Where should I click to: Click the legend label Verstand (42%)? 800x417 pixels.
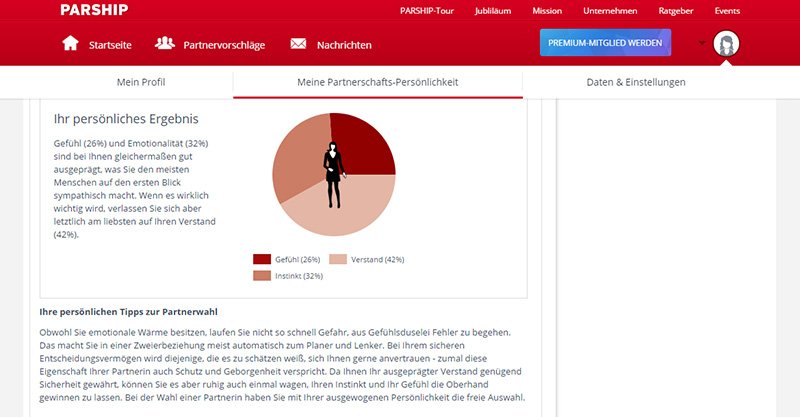pos(378,260)
